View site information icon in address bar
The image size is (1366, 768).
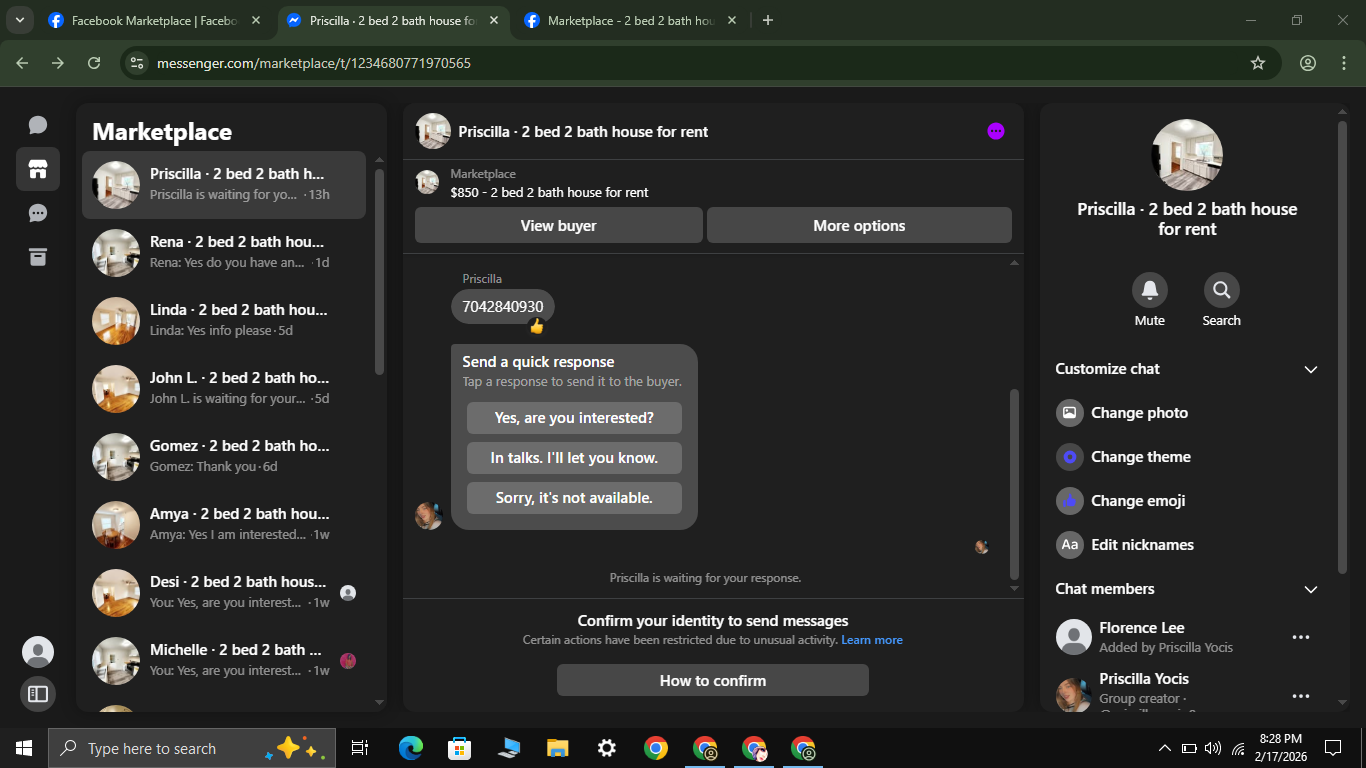(x=138, y=63)
